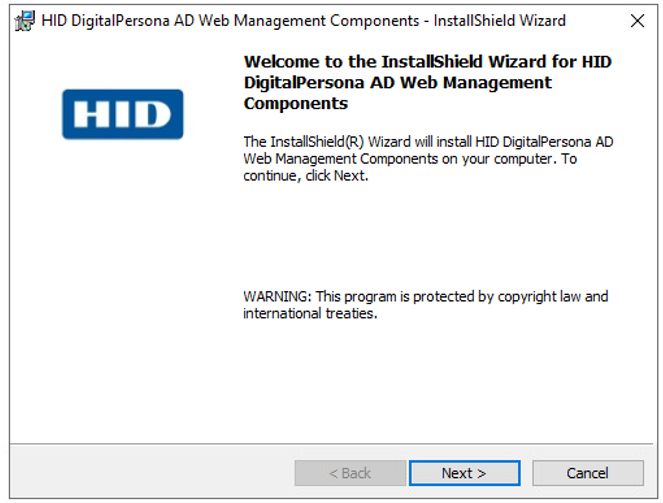663x503 pixels.
Task: Click the greyed-out Back button
Action: point(349,473)
